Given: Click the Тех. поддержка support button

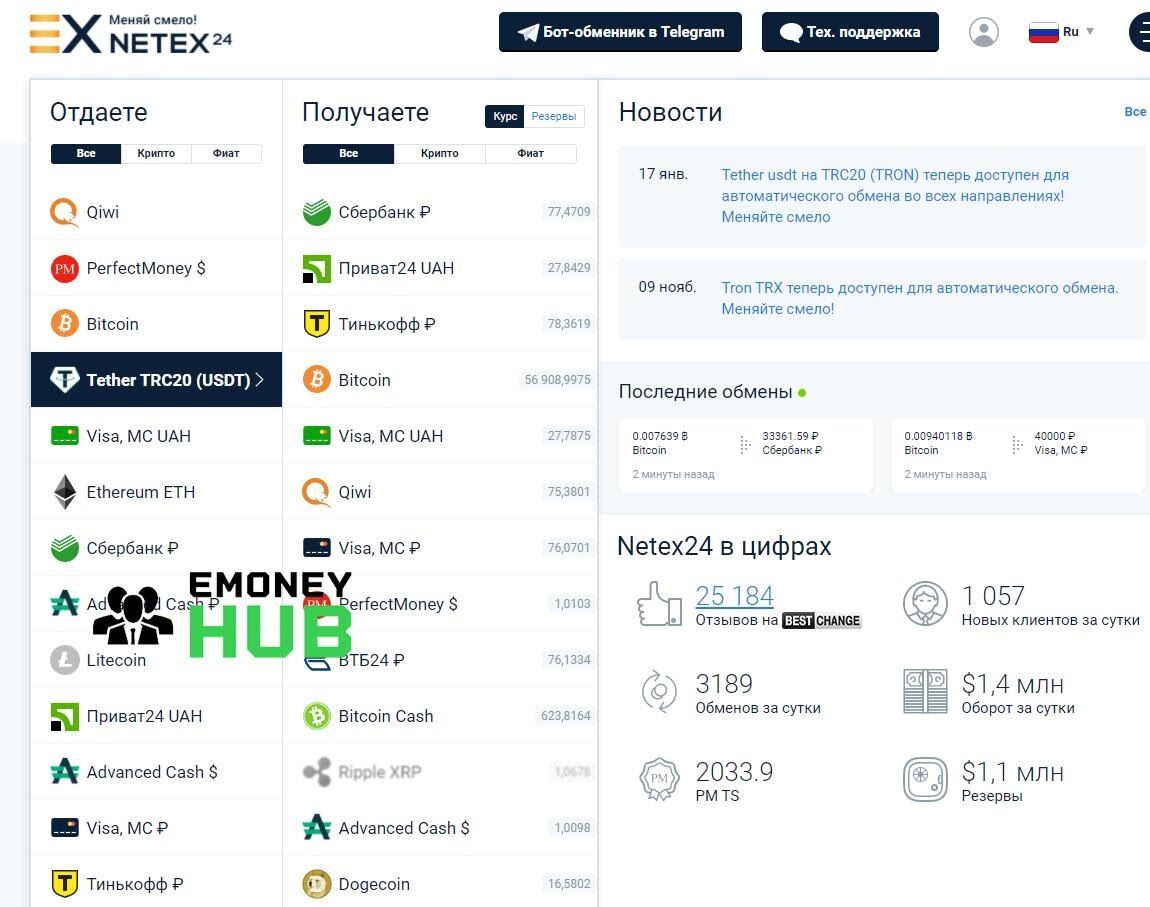Looking at the screenshot, I should [850, 32].
